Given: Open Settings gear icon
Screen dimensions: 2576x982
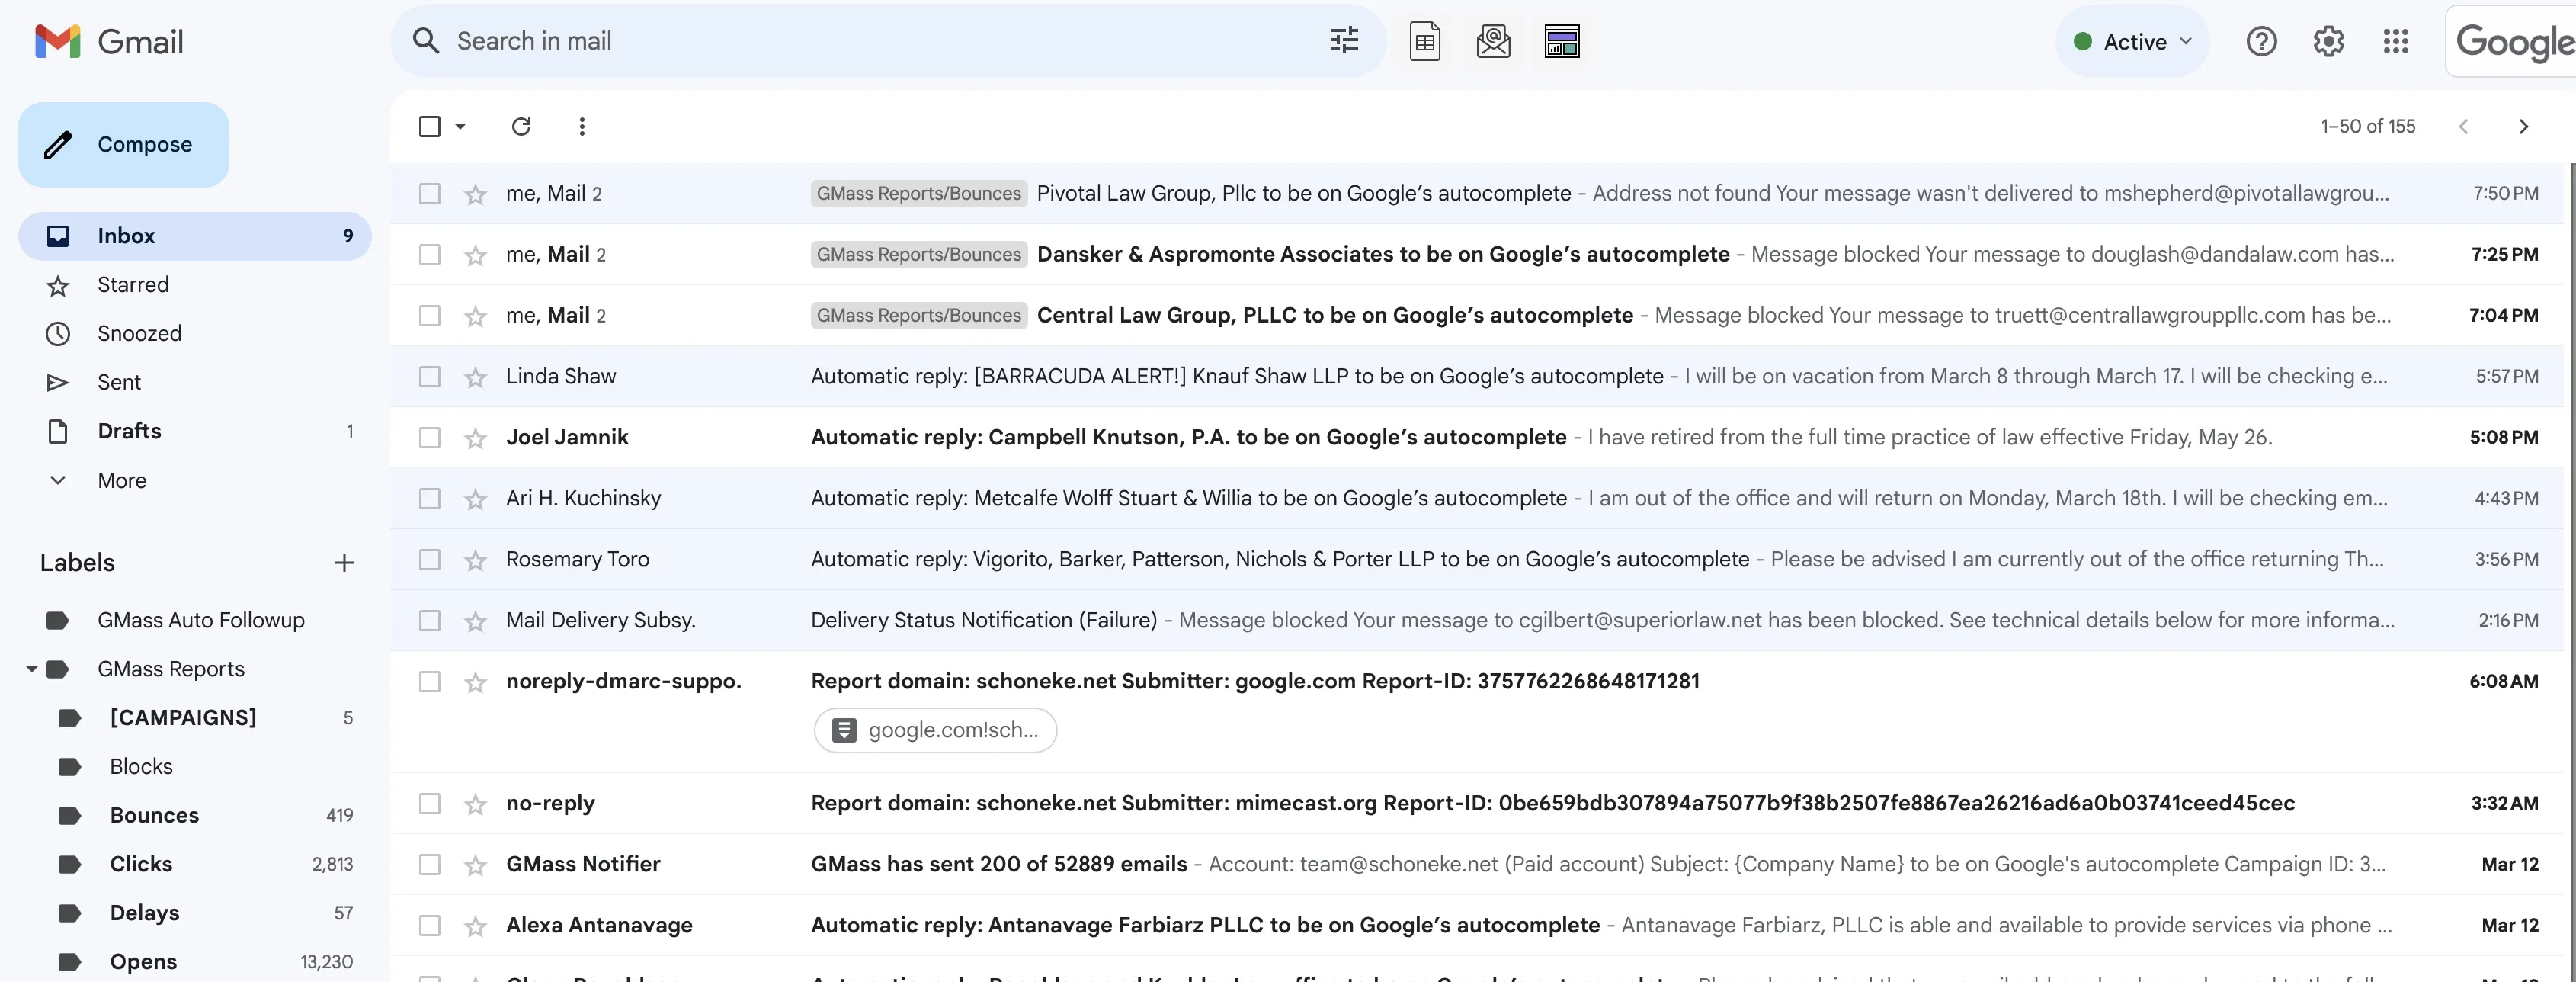Looking at the screenshot, I should pyautogui.click(x=2328, y=41).
